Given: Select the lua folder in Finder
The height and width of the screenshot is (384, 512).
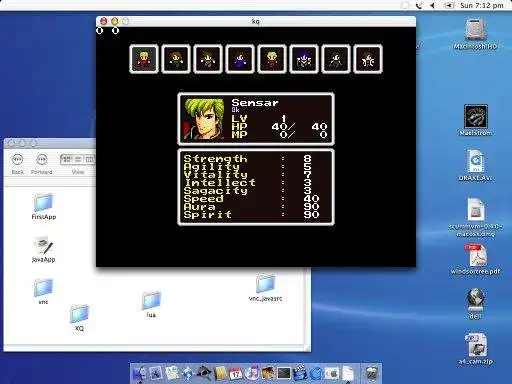Looking at the screenshot, I should point(151,305).
